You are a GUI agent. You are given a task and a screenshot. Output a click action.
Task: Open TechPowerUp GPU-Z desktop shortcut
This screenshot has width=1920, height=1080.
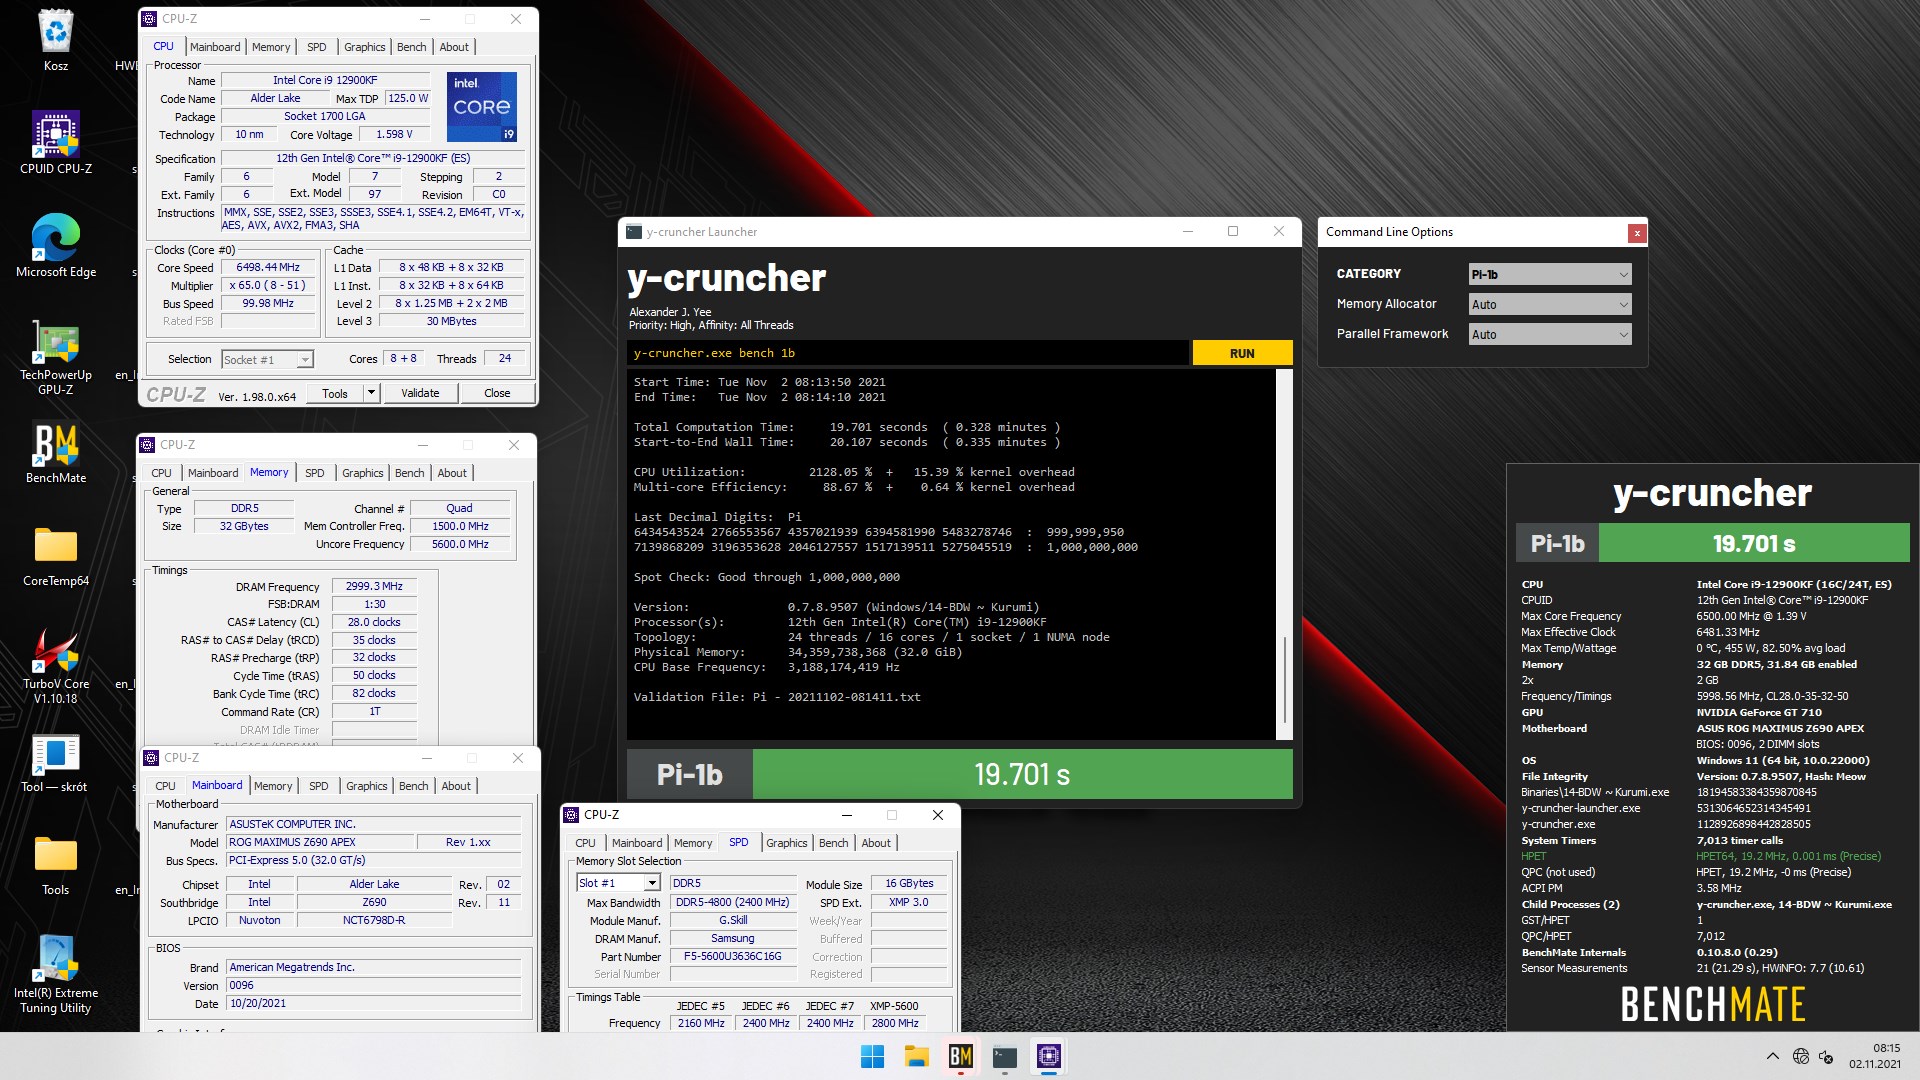point(56,358)
